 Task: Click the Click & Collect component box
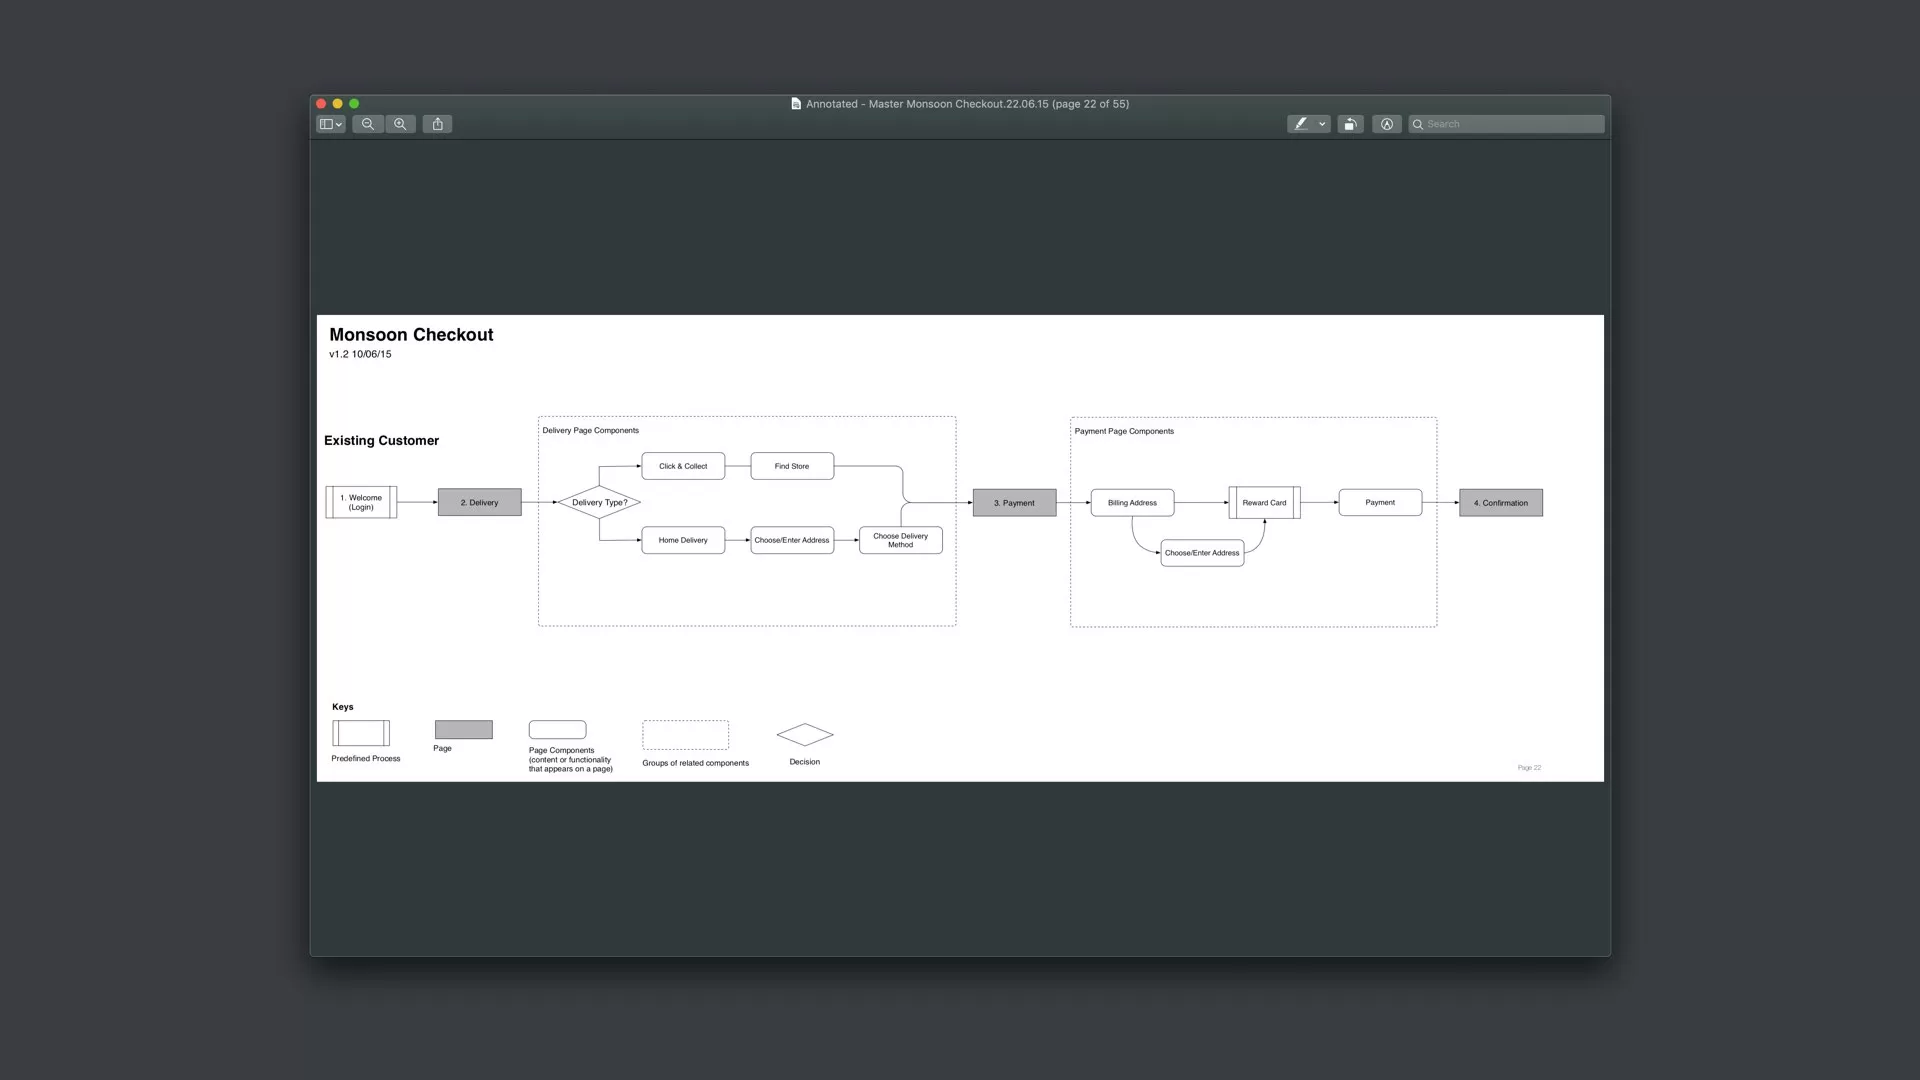[683, 466]
